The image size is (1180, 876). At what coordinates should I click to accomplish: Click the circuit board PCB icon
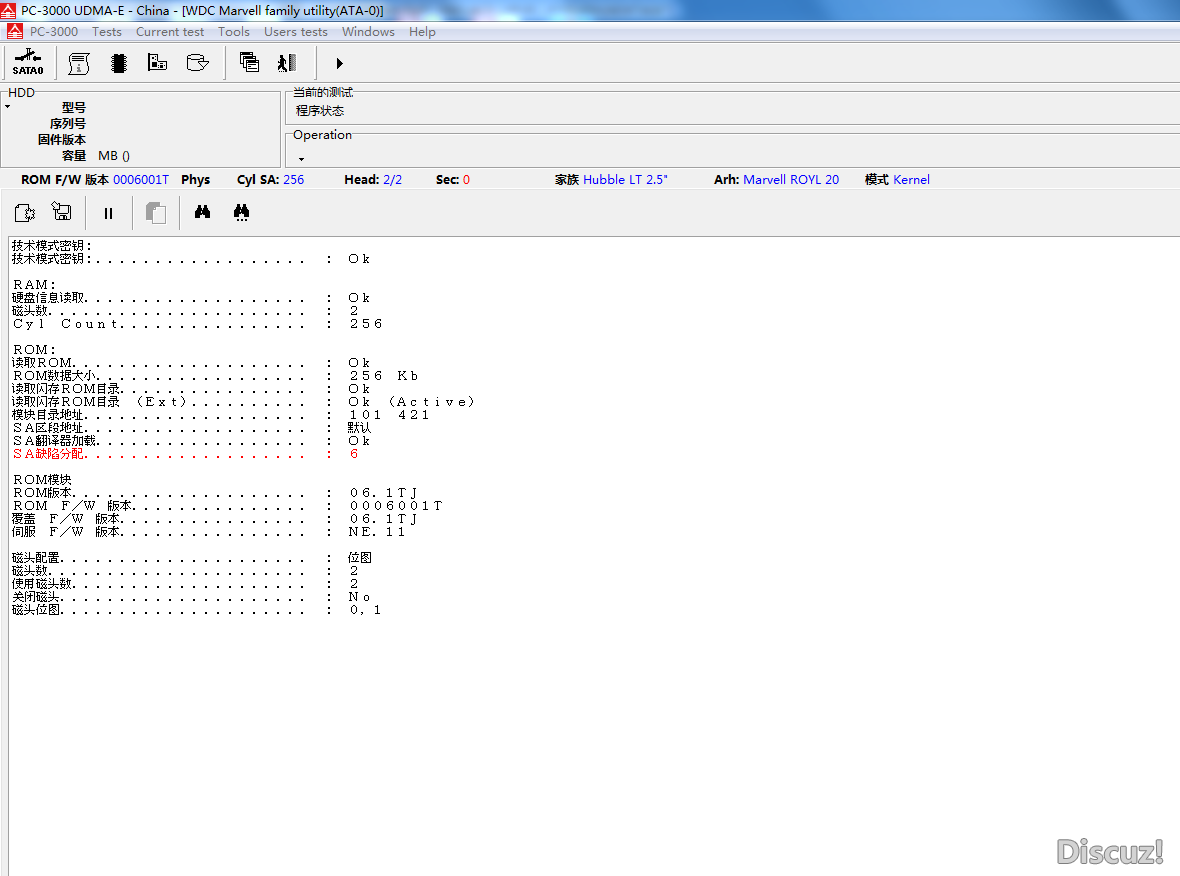point(157,62)
